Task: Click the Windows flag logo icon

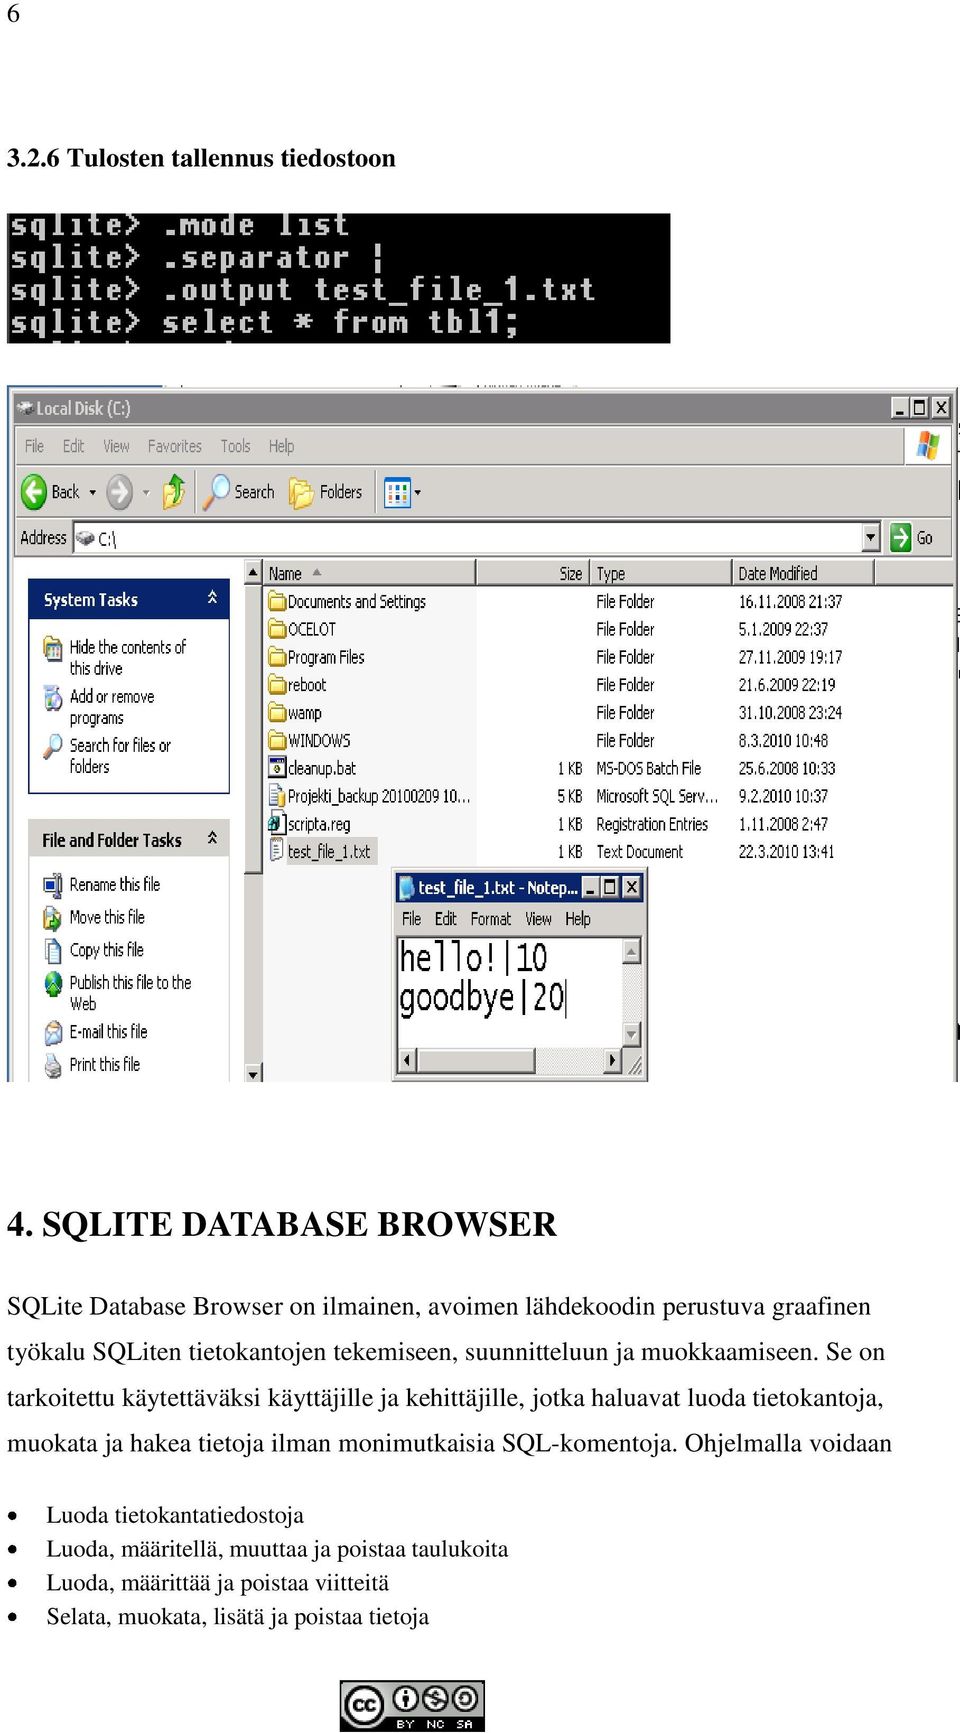Action: pyautogui.click(x=928, y=445)
